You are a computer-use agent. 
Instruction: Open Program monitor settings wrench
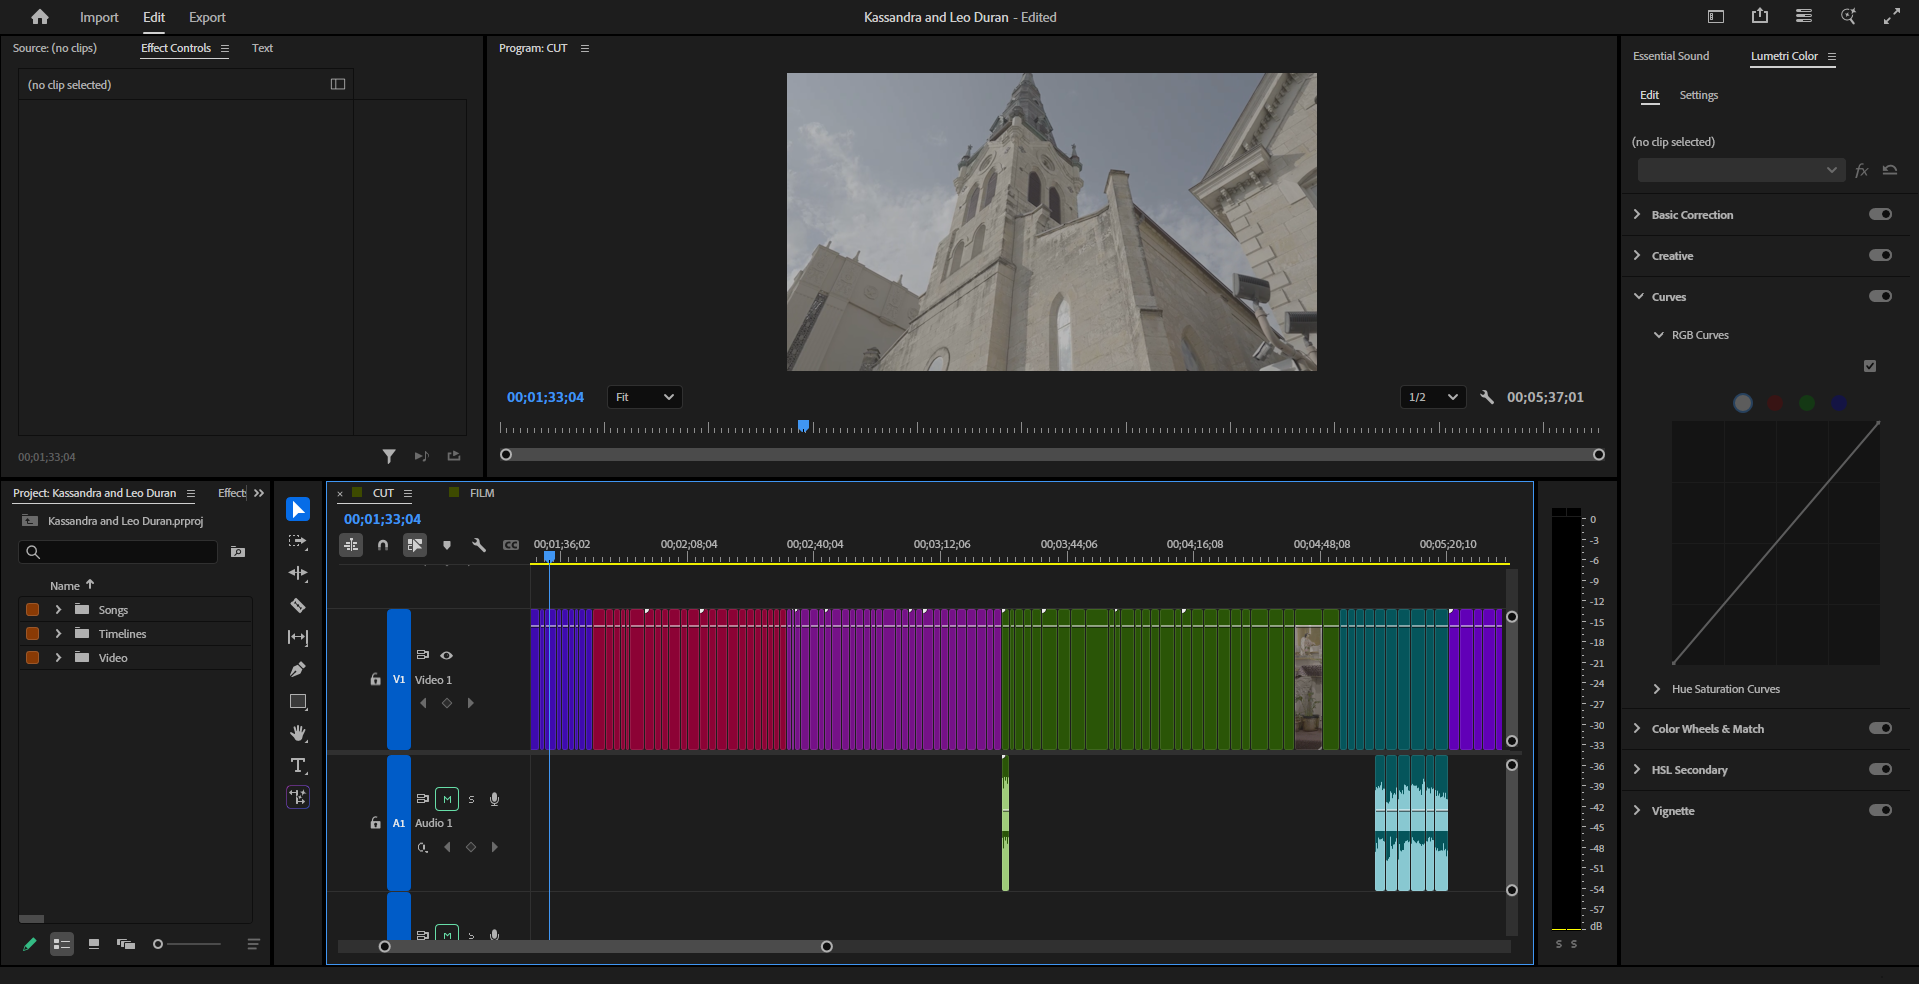1487,397
